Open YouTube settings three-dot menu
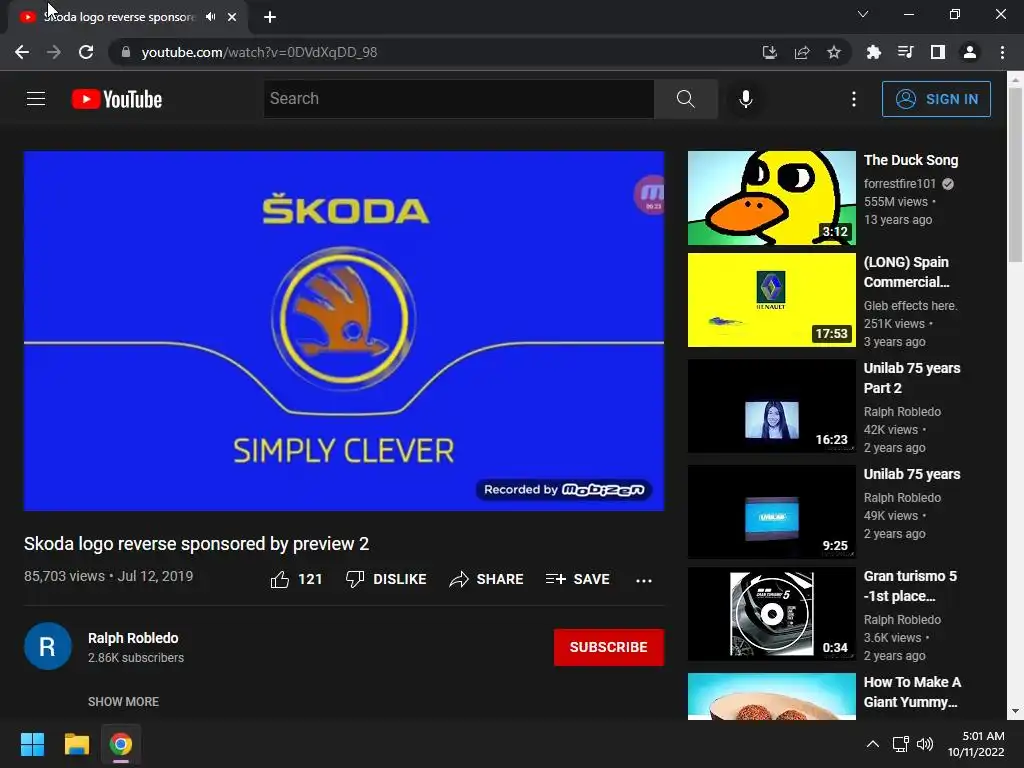The image size is (1024, 768). click(x=854, y=99)
